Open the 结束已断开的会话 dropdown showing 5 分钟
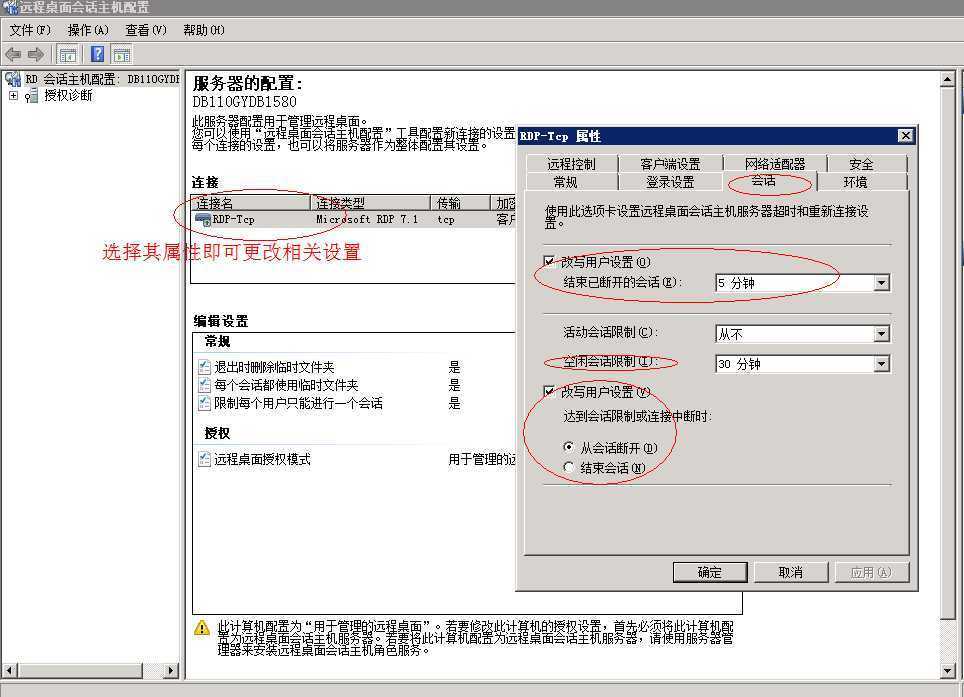 coord(882,283)
